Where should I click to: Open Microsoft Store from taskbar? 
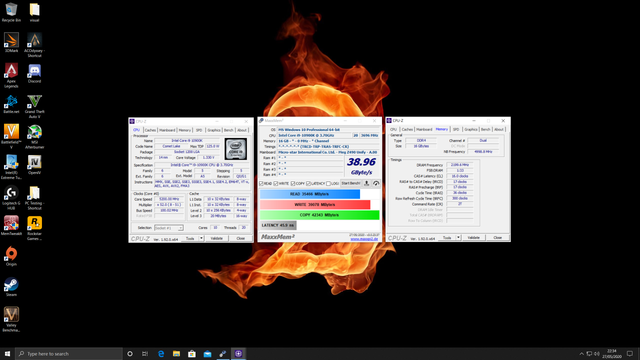192,353
